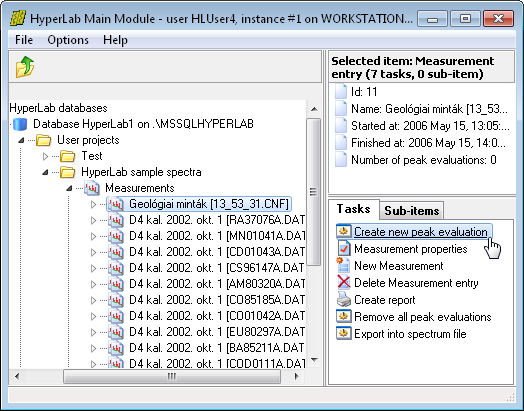Click the Measurements spectrum icon
Image resolution: width=524 pixels, height=411 pixels.
pyautogui.click(x=92, y=188)
